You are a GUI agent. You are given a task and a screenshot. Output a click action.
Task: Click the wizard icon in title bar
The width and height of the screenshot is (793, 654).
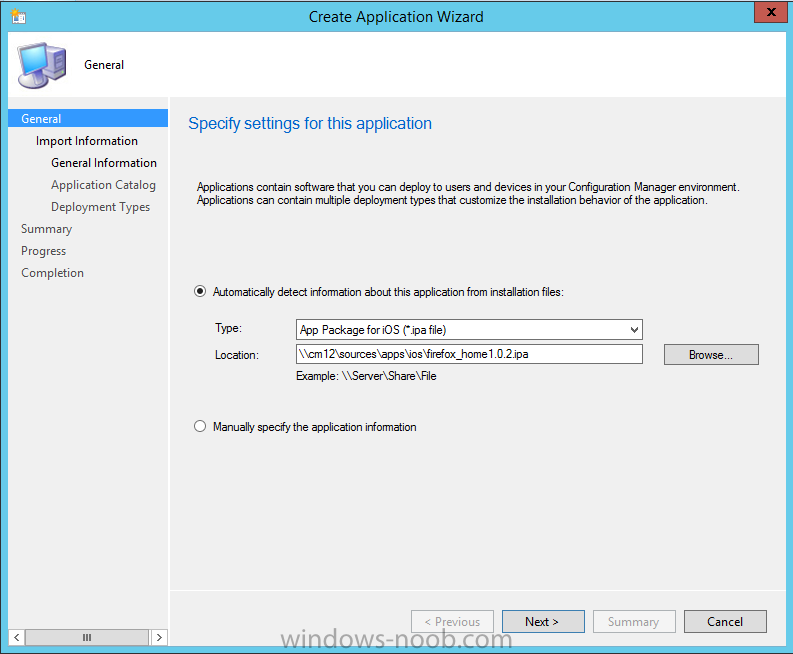click(x=18, y=16)
